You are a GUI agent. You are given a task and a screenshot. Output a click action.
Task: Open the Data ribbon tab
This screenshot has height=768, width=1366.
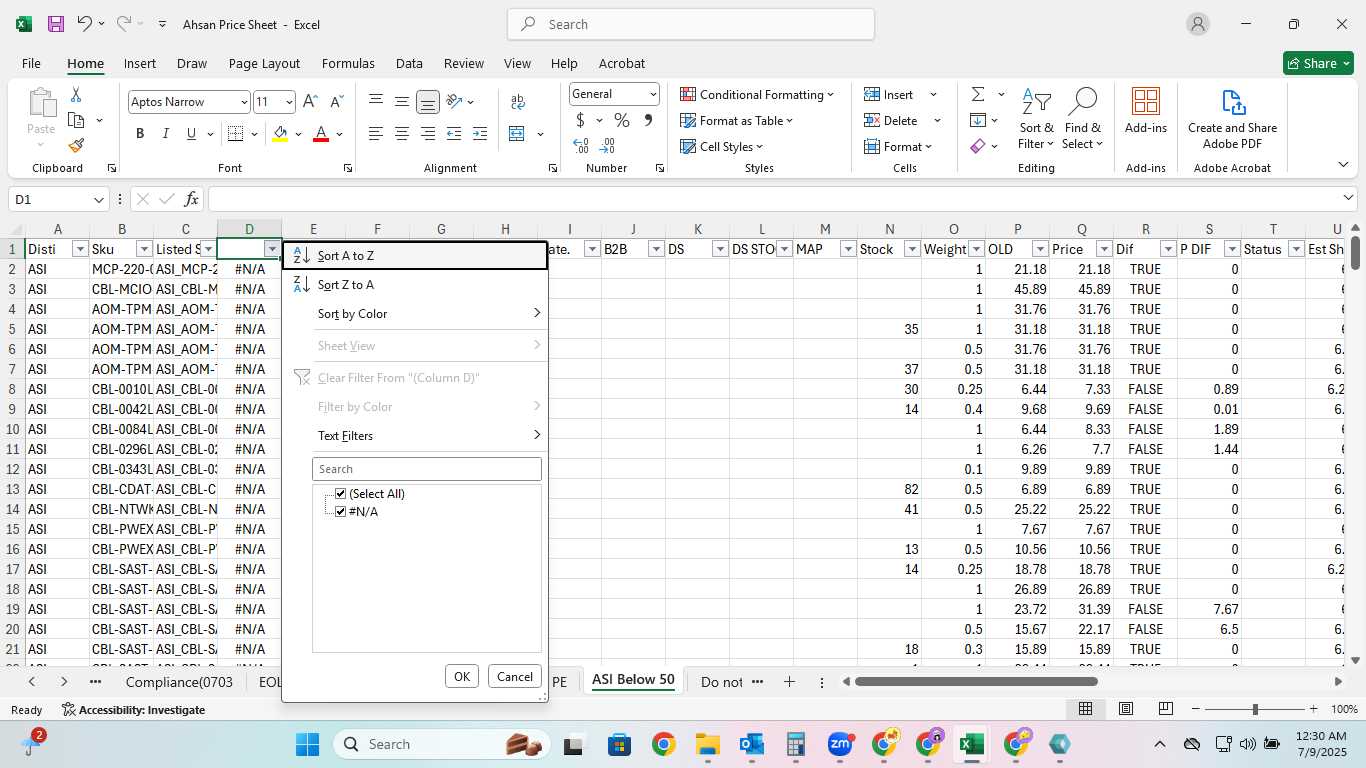click(409, 63)
